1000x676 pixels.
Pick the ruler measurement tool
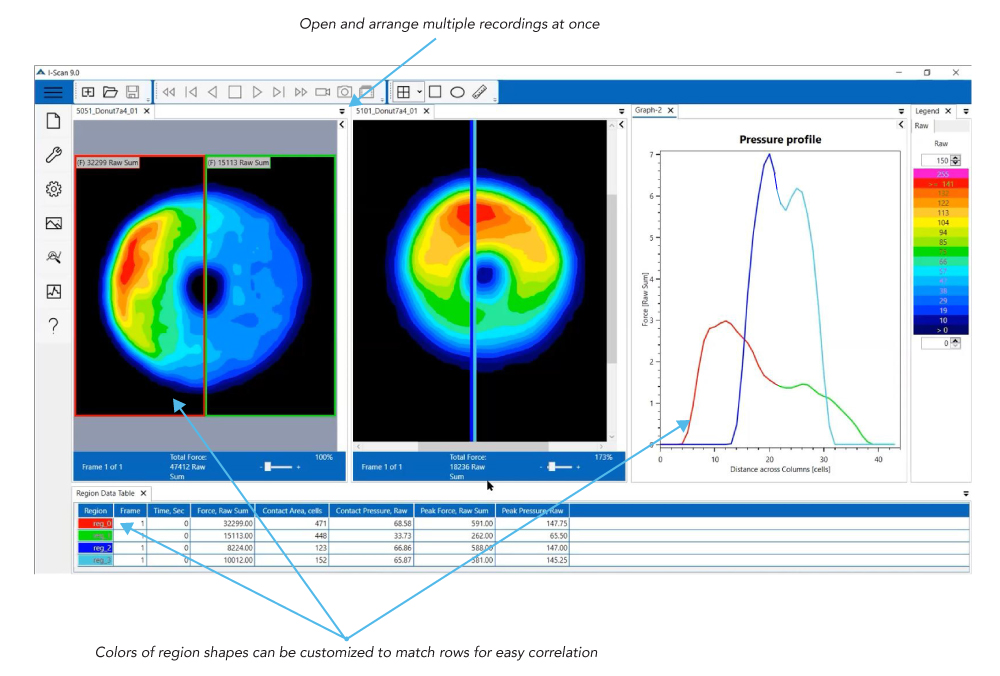tap(479, 91)
